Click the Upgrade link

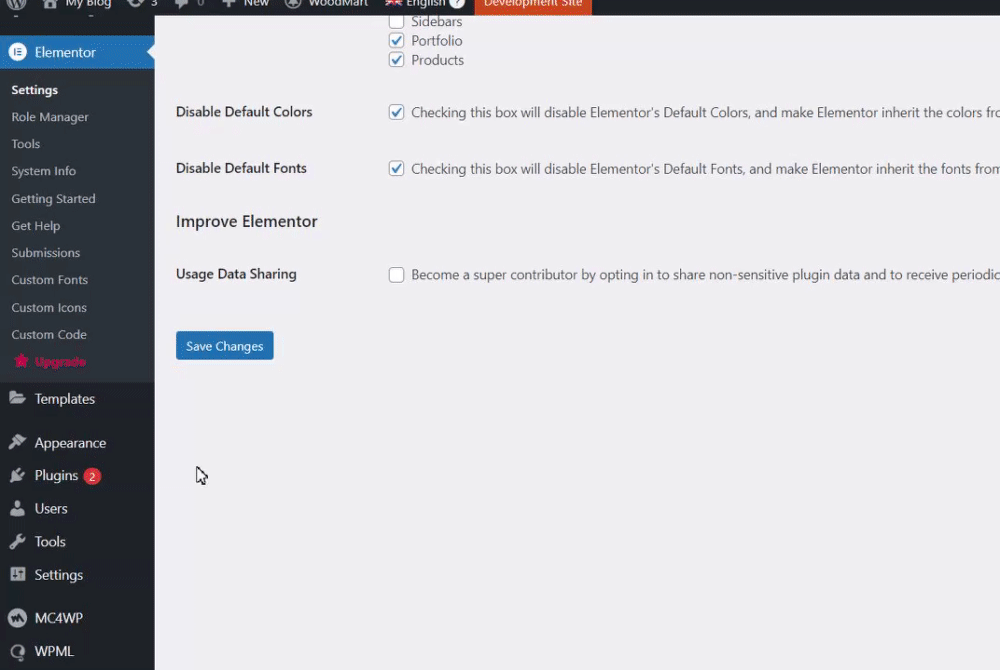[x=60, y=362]
